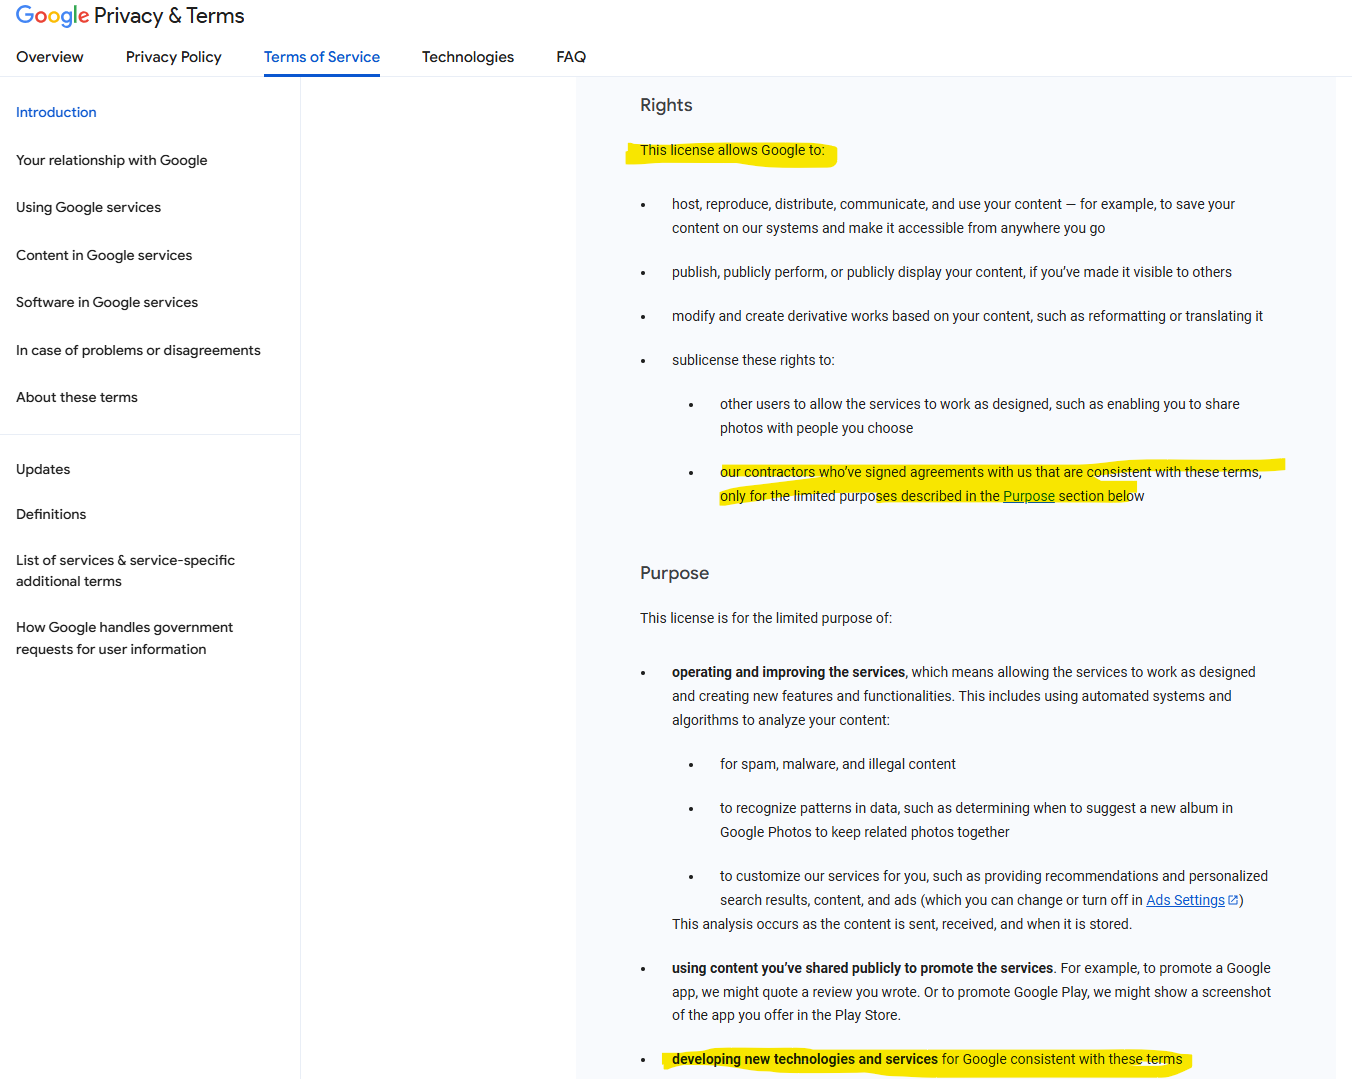
Task: Click 'modify and create derivative works' bullet
Action: (x=967, y=316)
